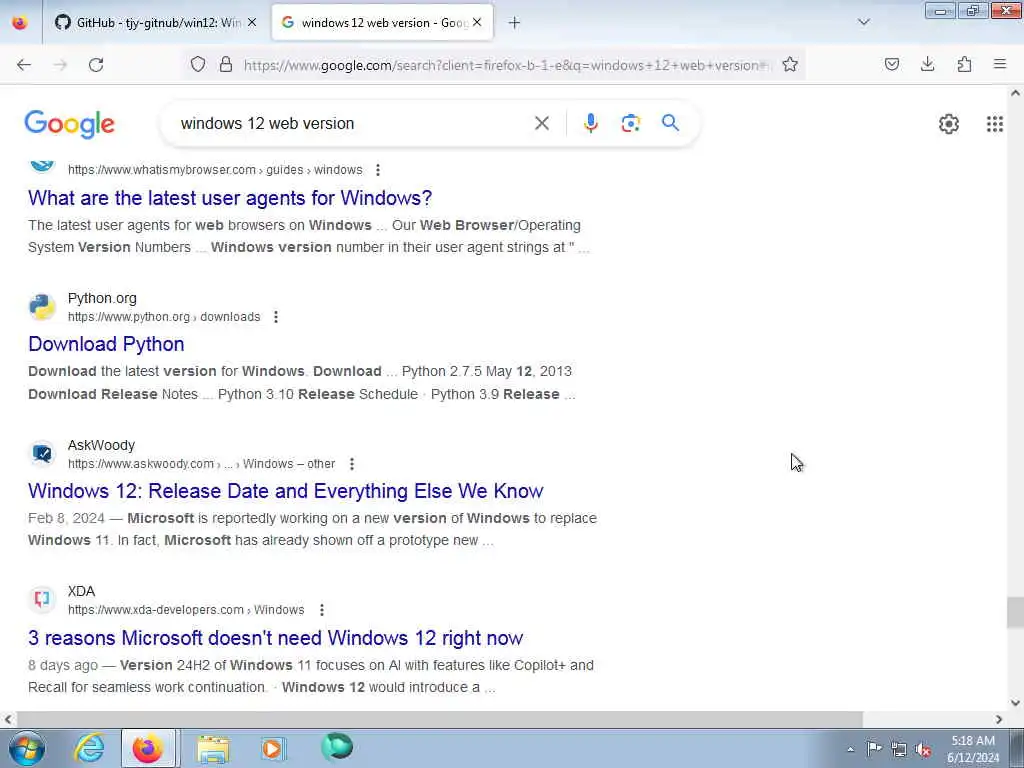This screenshot has height=768, width=1024.
Task: Click the XDA favicon
Action: pyautogui.click(x=42, y=599)
